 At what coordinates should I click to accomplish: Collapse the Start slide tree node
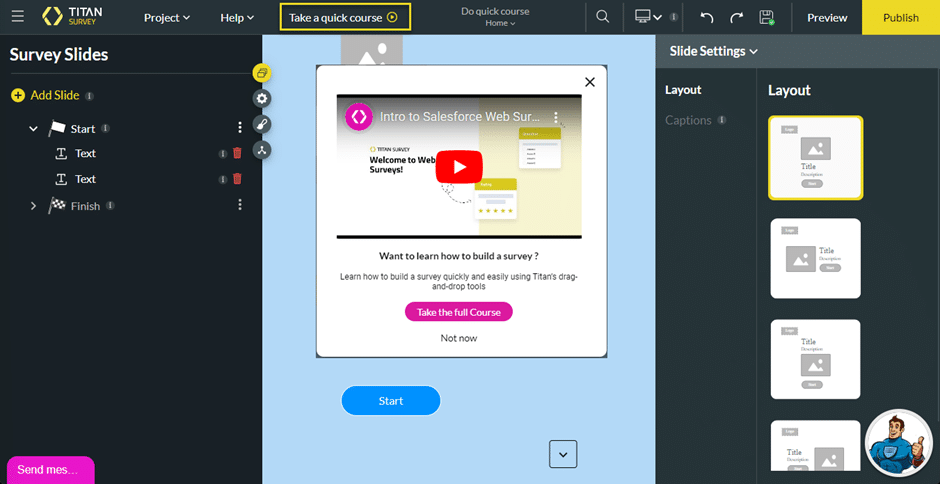point(33,129)
